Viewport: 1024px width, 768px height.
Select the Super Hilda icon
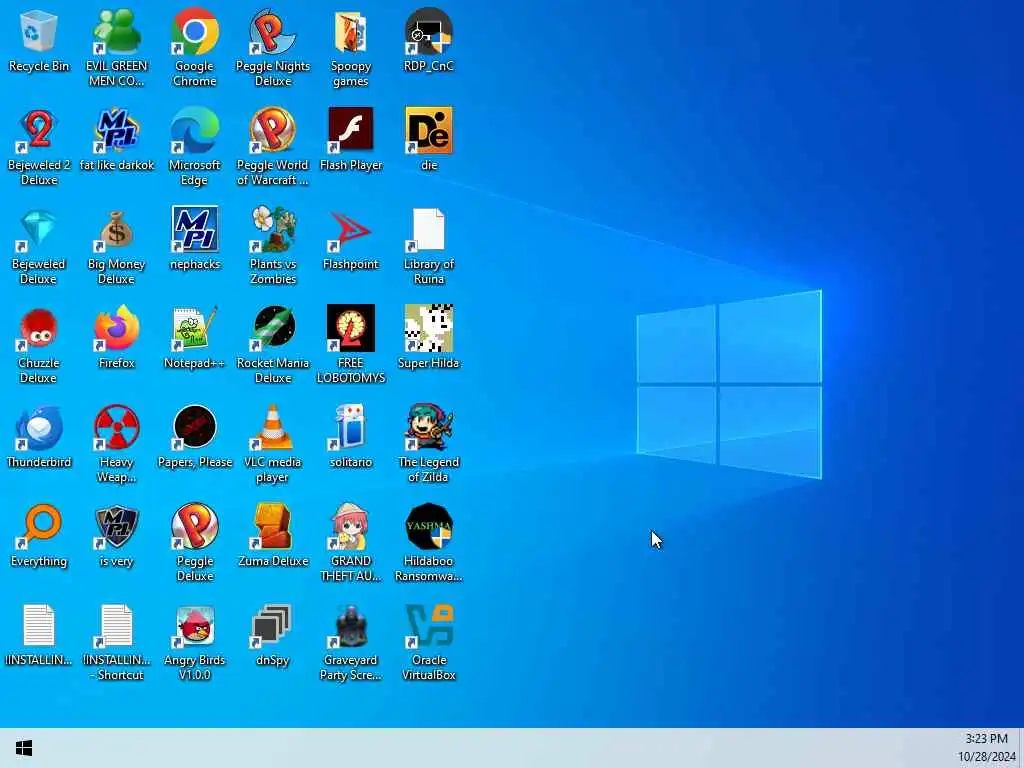[x=428, y=328]
